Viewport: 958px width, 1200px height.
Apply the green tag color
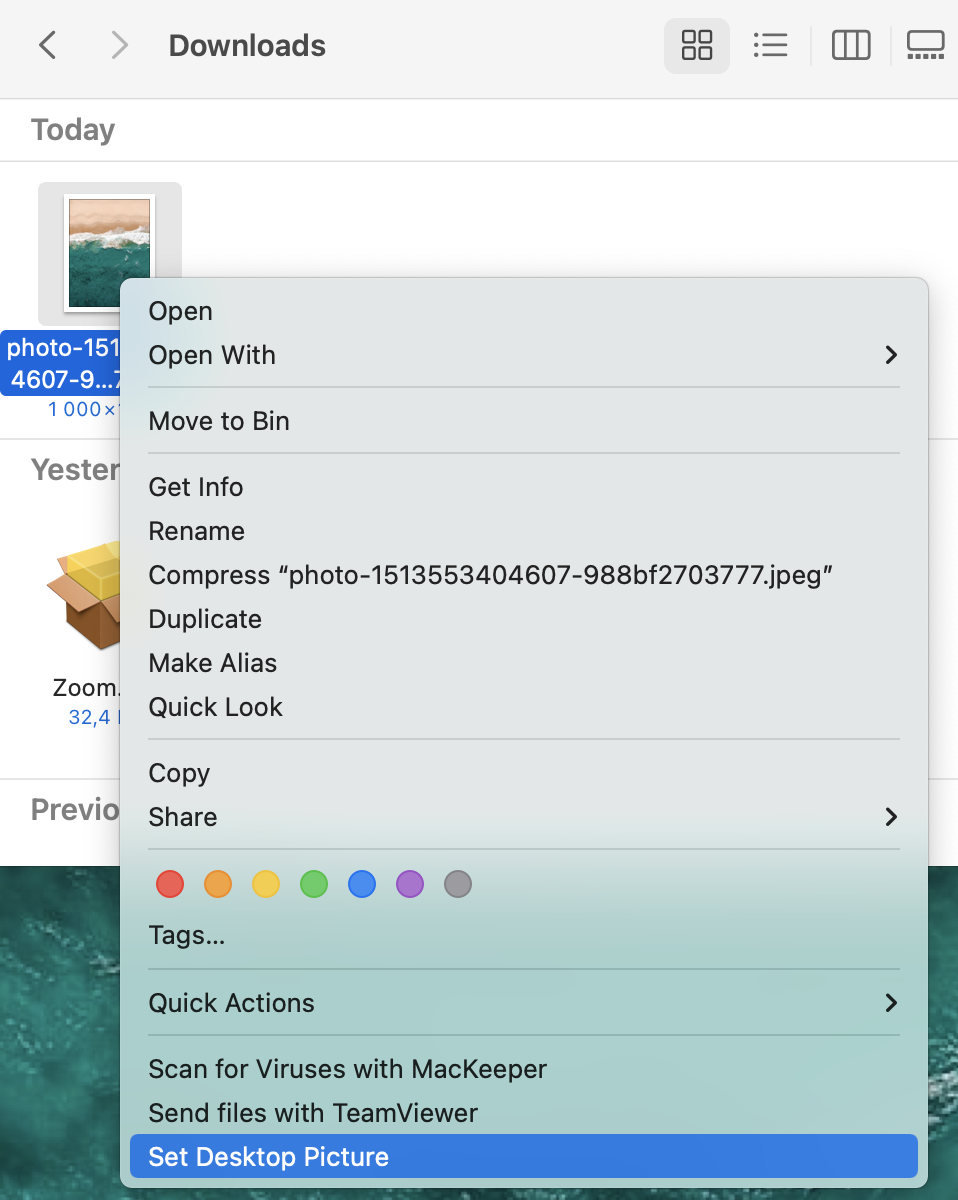314,884
